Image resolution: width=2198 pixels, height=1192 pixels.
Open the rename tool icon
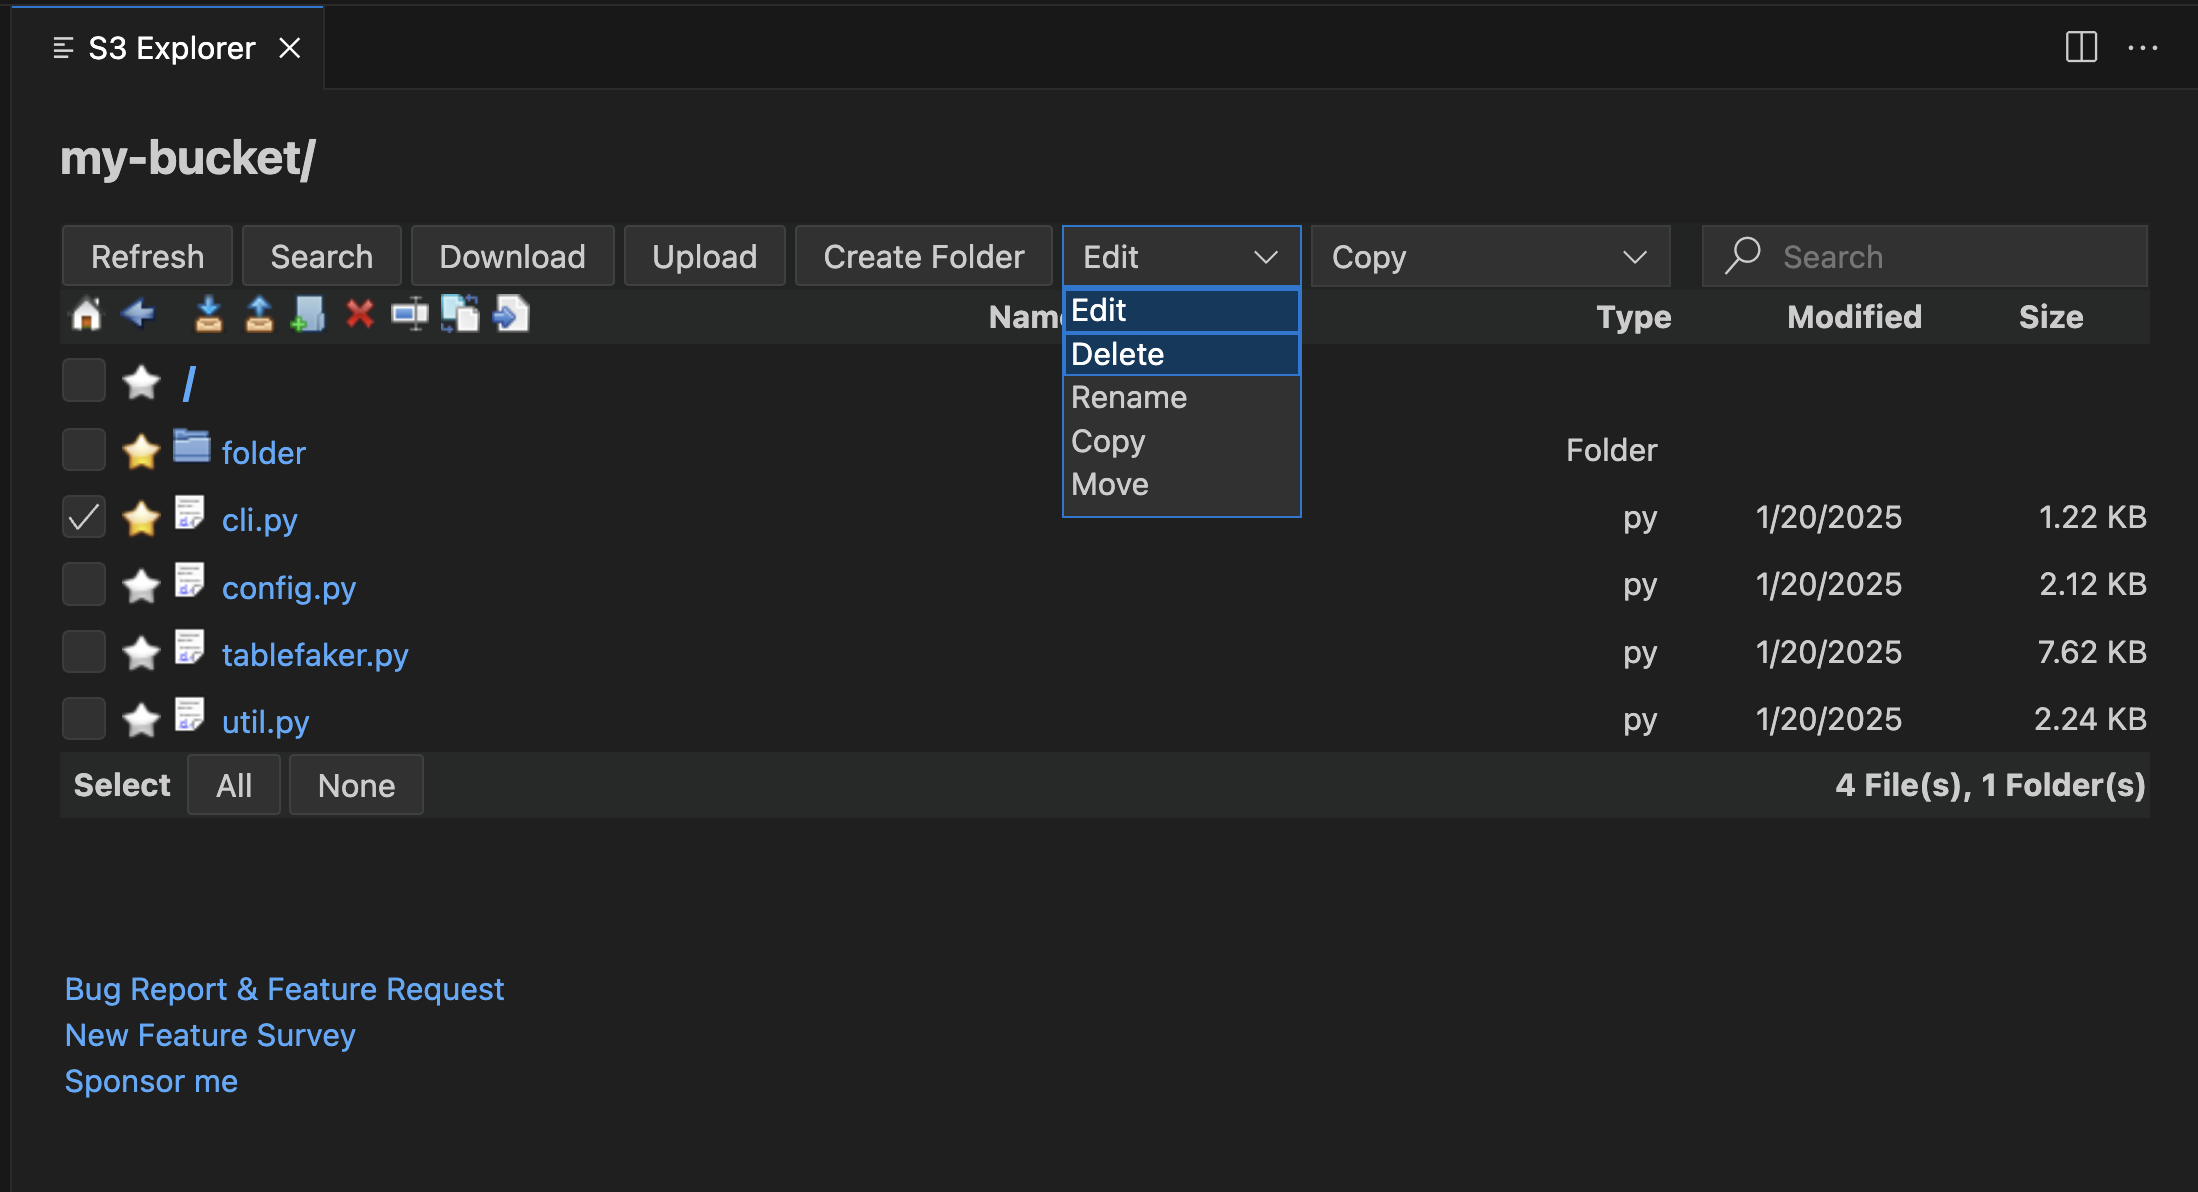[x=410, y=314]
